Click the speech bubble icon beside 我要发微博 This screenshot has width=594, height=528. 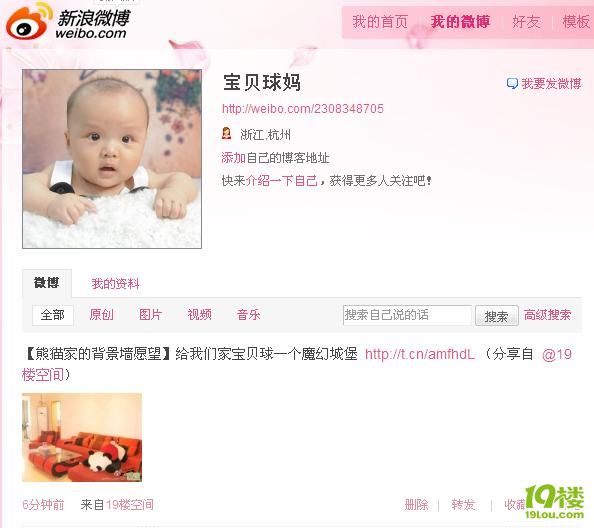click(512, 83)
